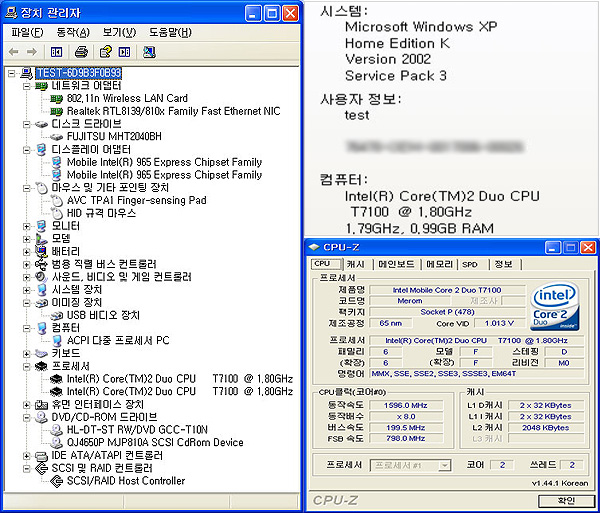Open the 보기(V) menu
This screenshot has height=513, width=600.
[119, 33]
